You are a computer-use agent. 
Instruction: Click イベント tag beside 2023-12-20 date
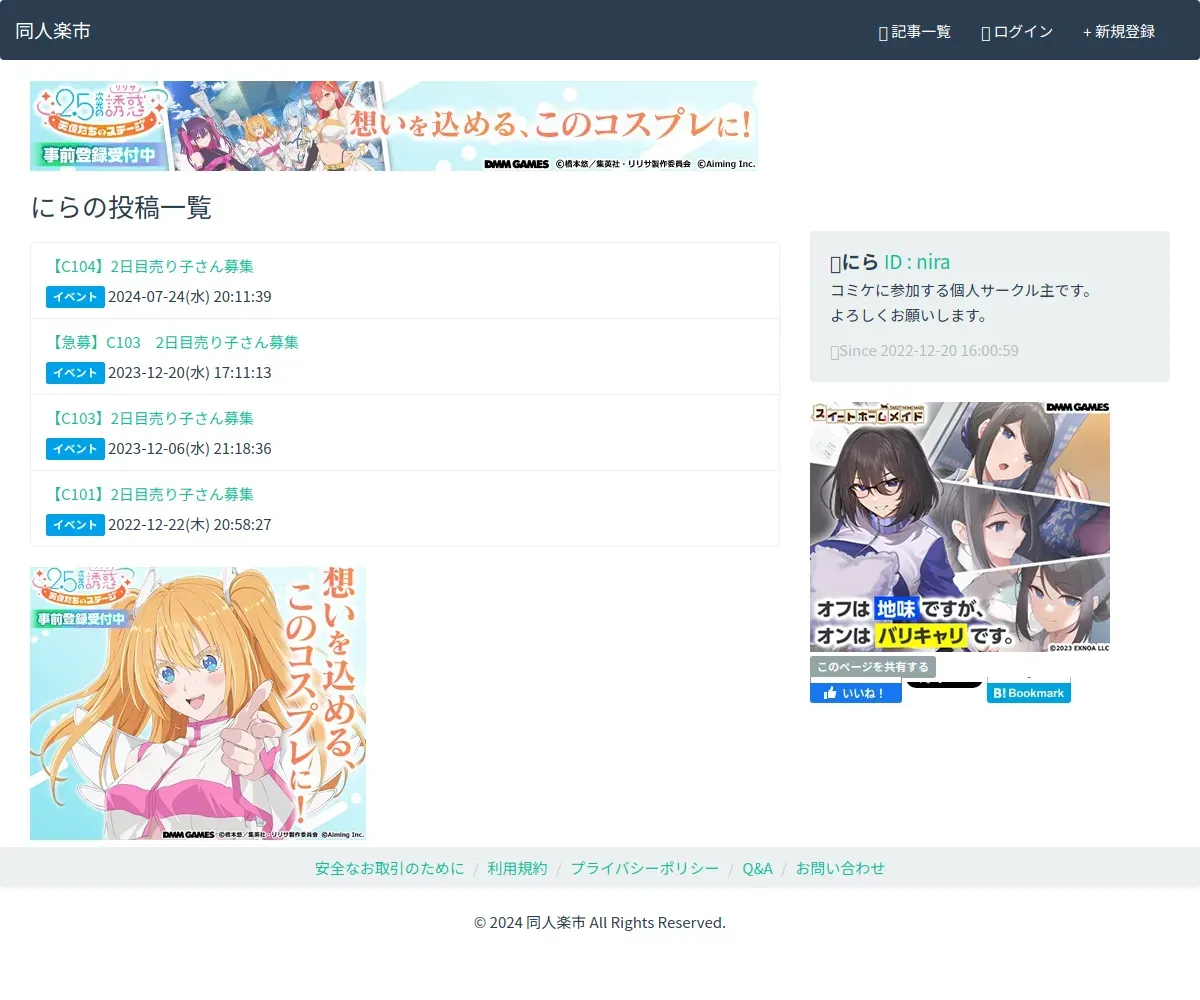(x=75, y=373)
